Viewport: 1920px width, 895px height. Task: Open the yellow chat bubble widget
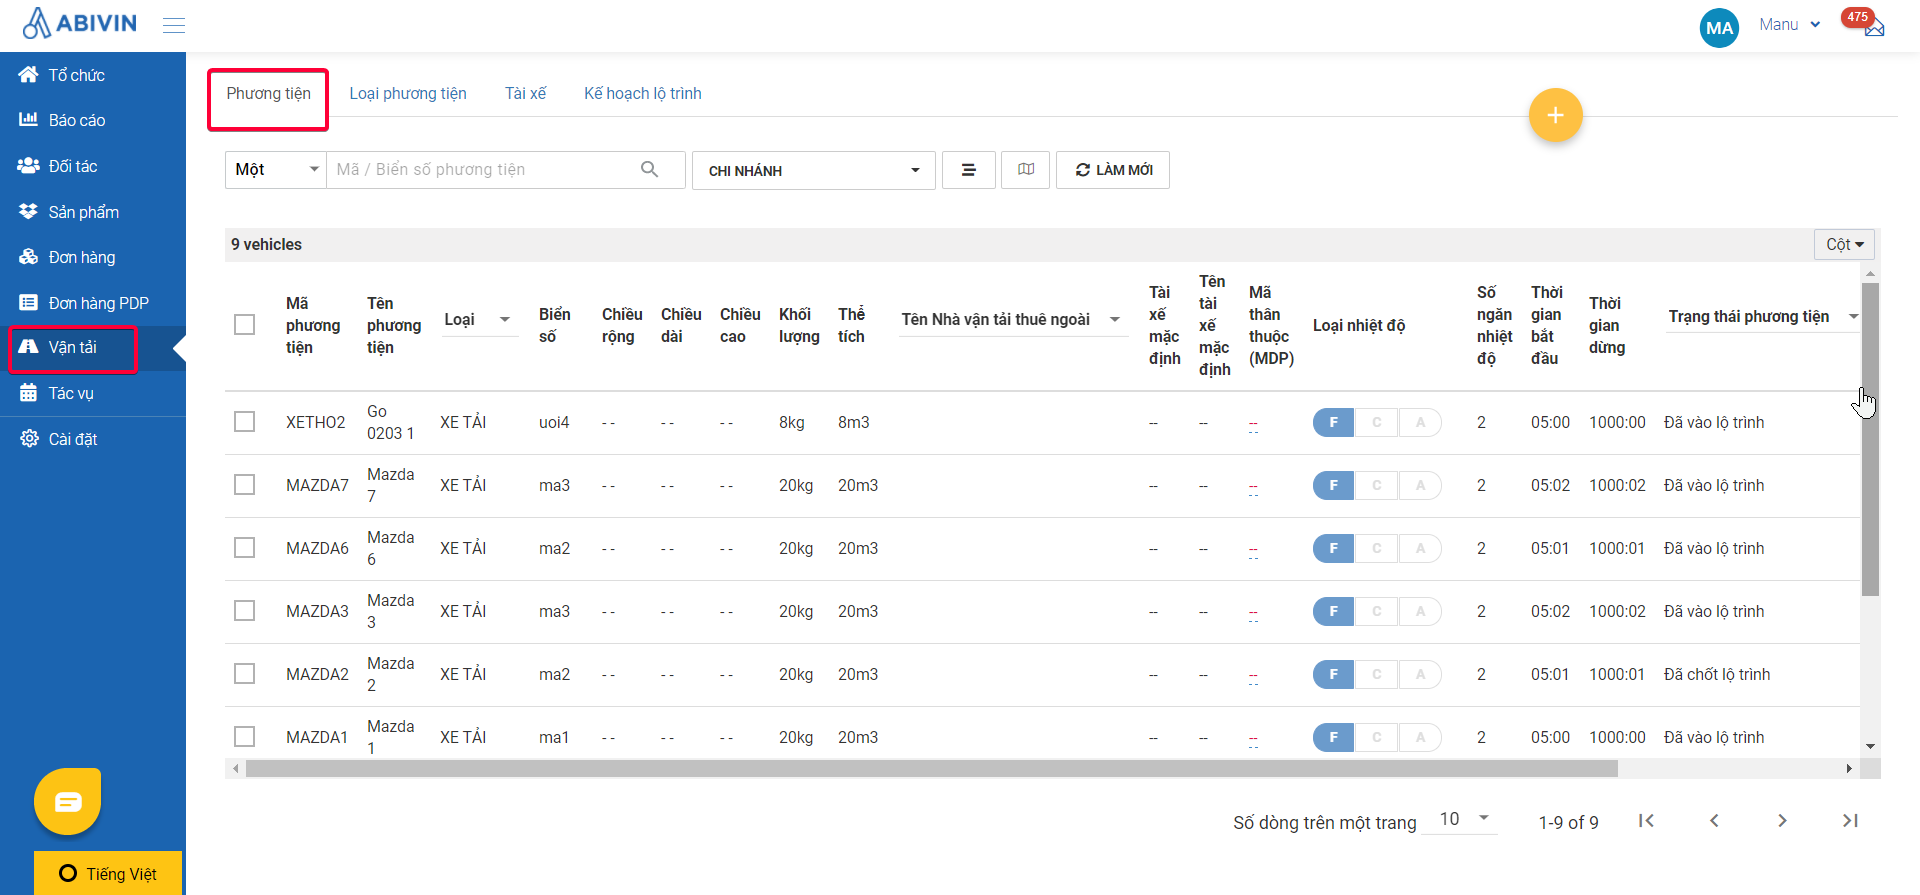pyautogui.click(x=67, y=801)
